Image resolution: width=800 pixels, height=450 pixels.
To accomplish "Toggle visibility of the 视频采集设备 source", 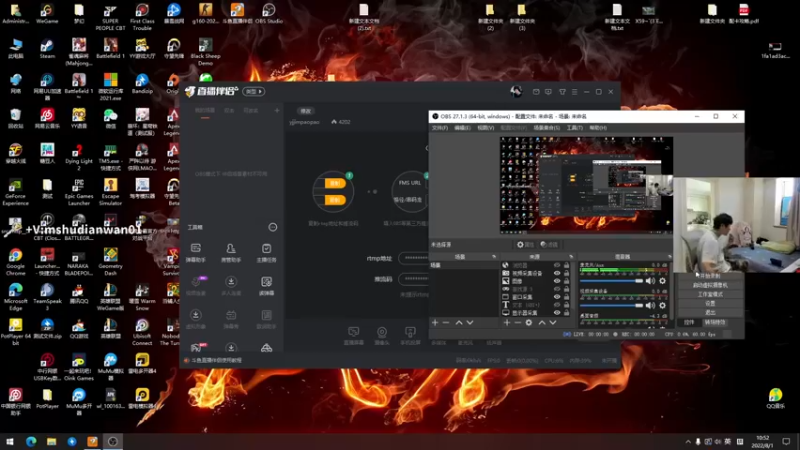I will tap(557, 273).
